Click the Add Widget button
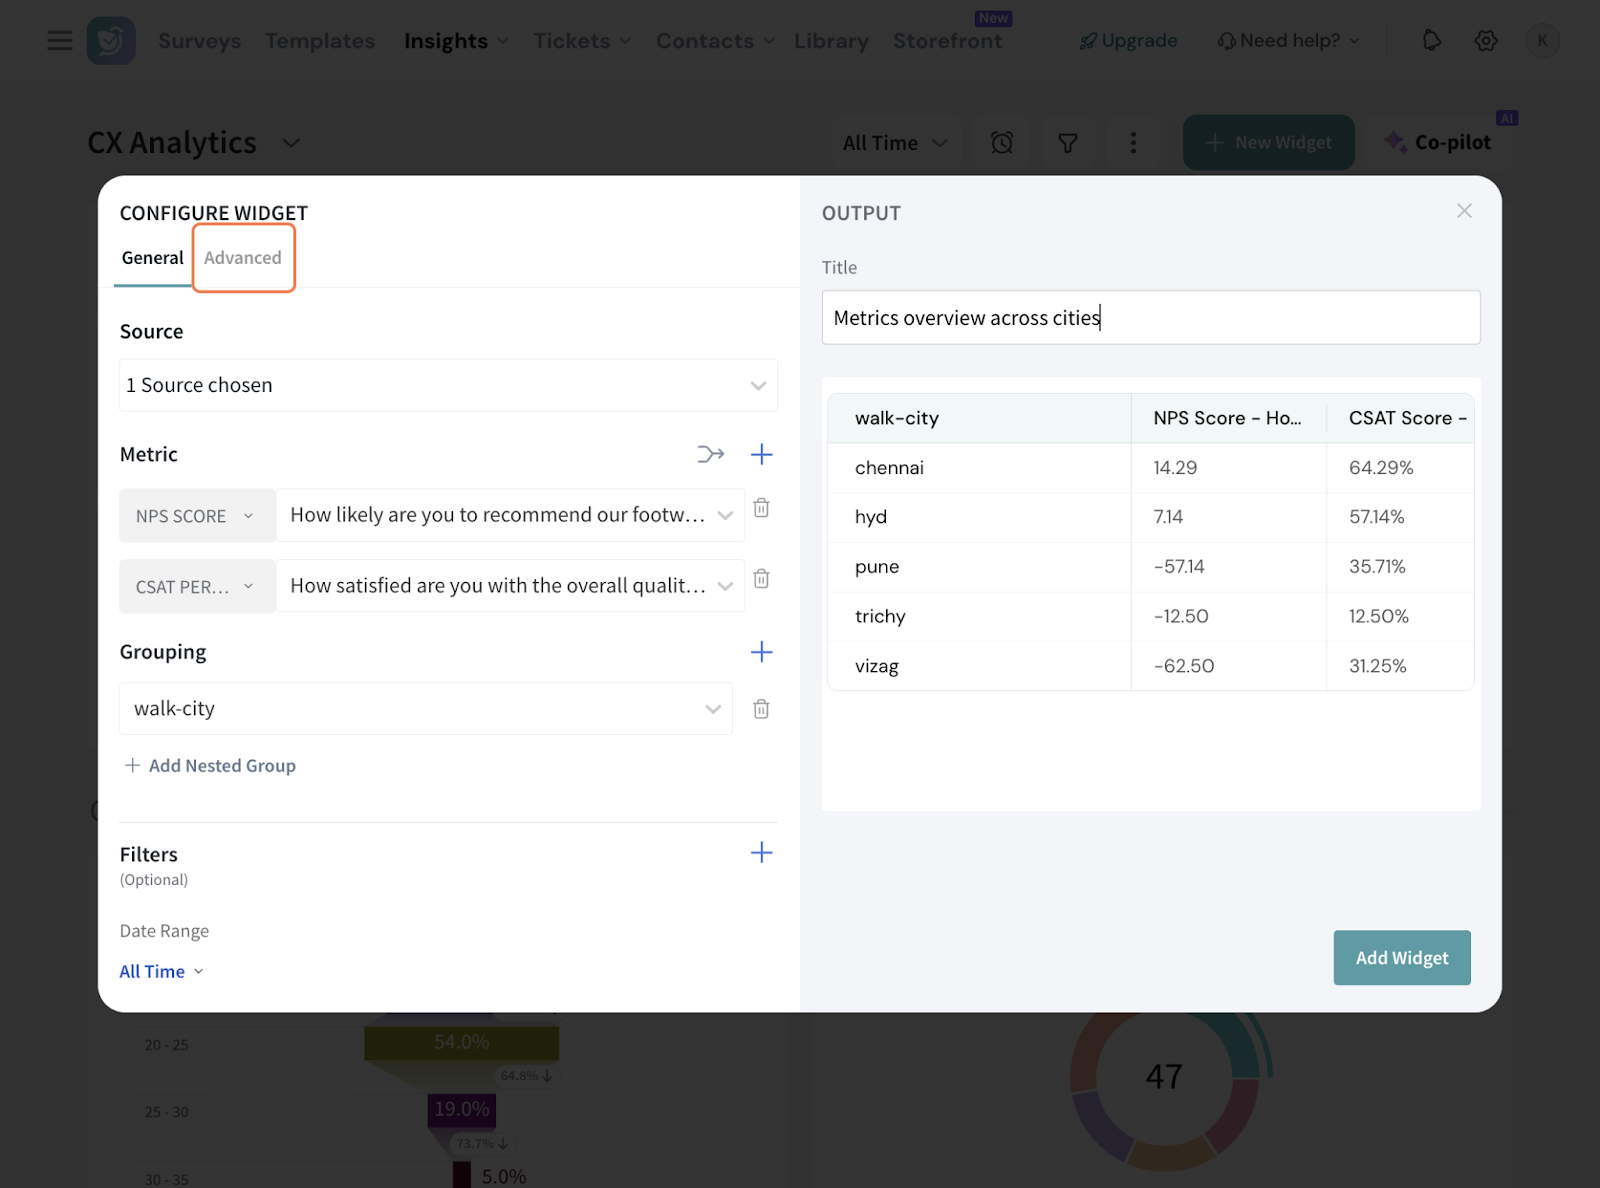The height and width of the screenshot is (1188, 1600). pos(1401,958)
